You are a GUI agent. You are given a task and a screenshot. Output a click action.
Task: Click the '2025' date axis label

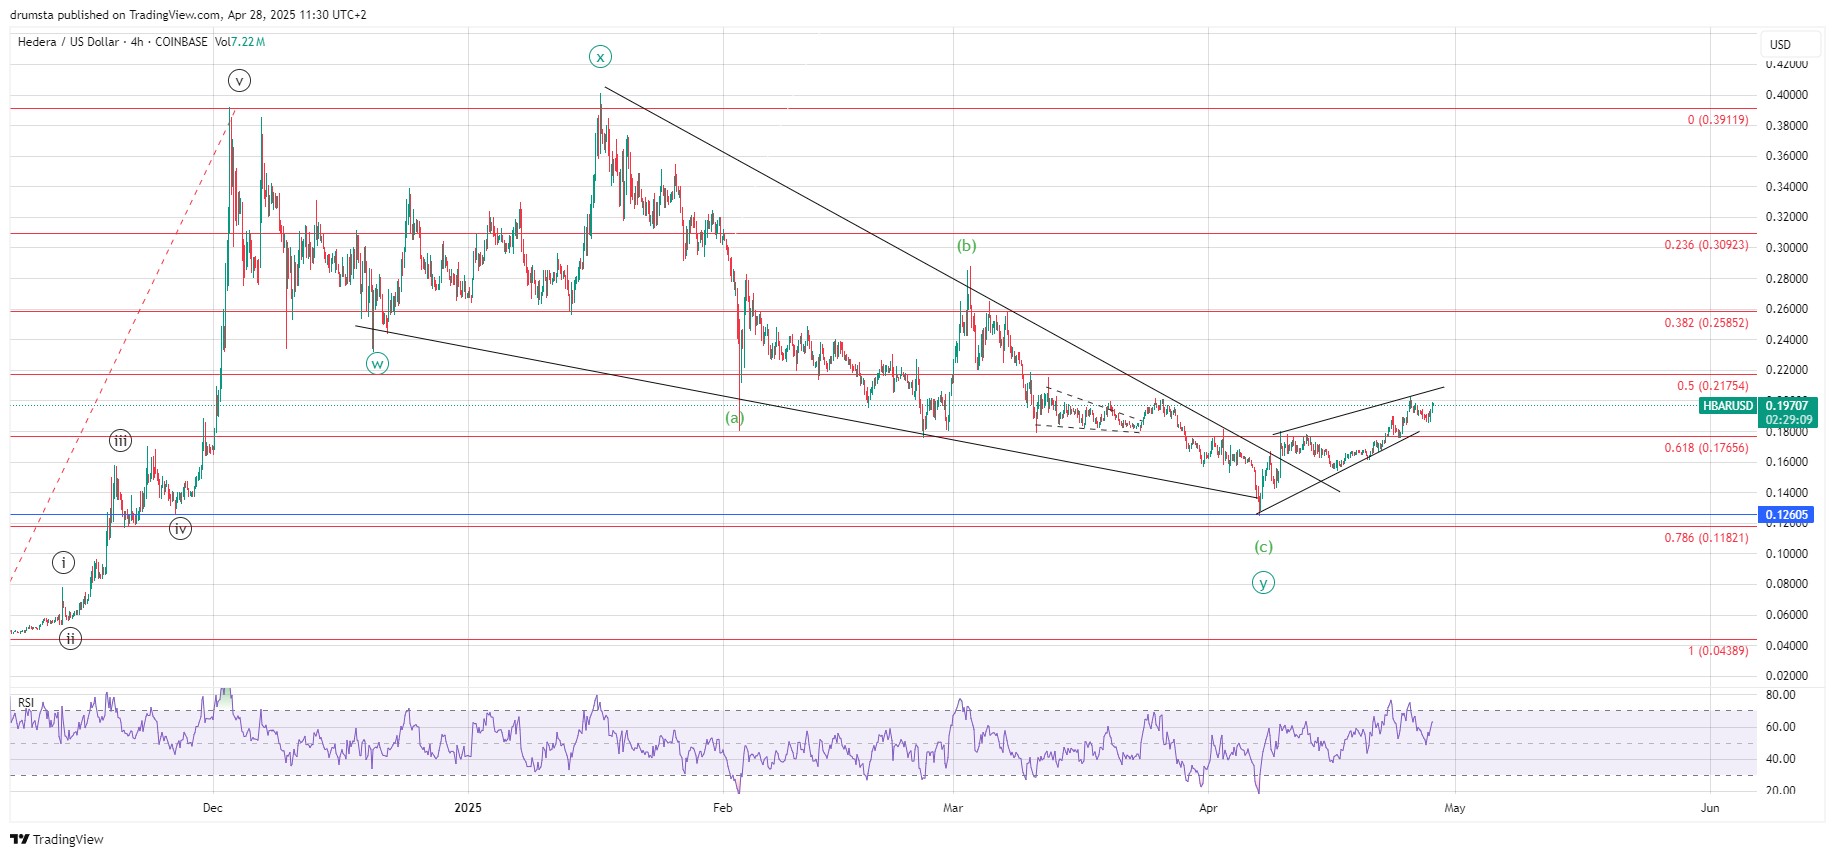[x=467, y=808]
